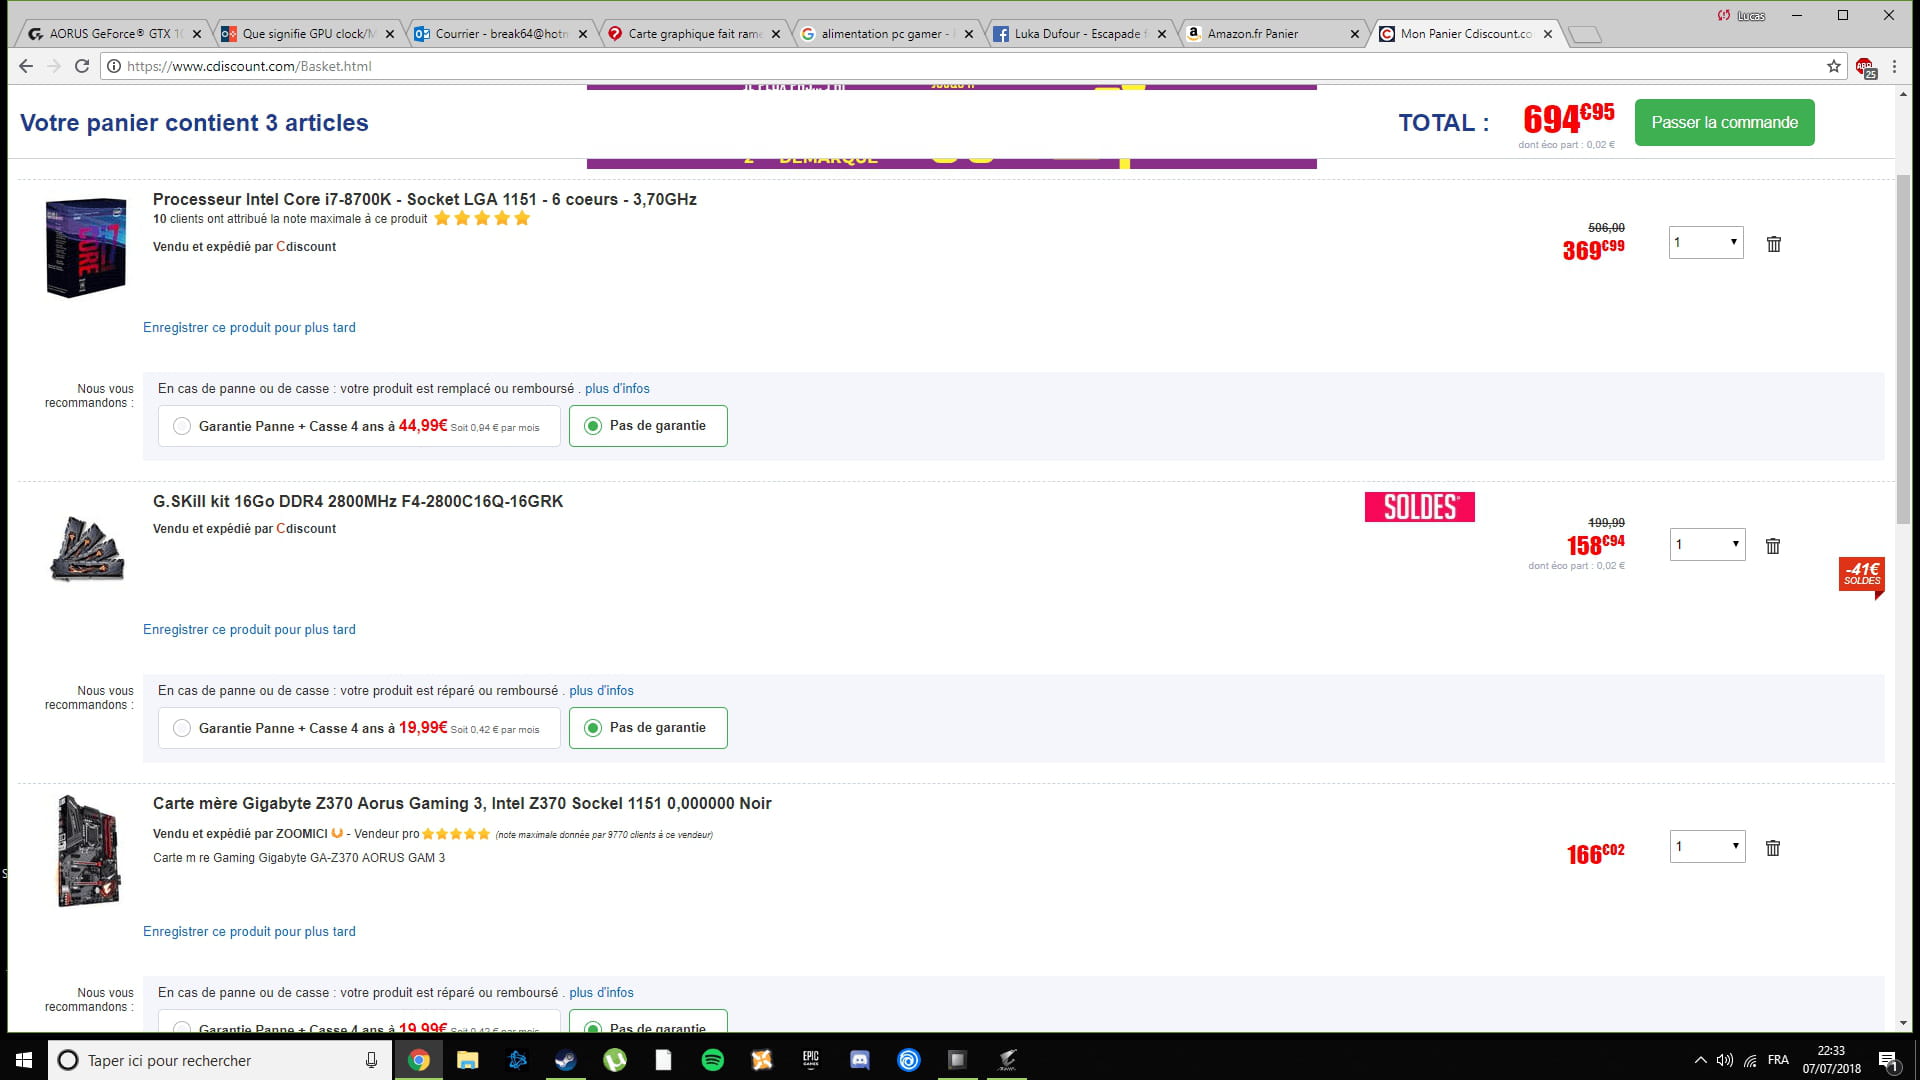Open Chrome menu three-dot icon
The image size is (1920, 1080).
coord(1894,66)
